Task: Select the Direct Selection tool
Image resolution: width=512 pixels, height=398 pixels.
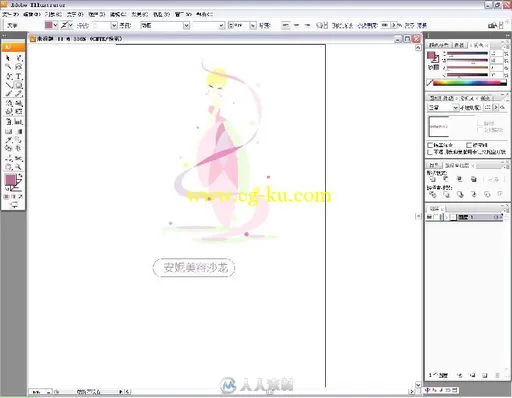Action: (x=19, y=58)
